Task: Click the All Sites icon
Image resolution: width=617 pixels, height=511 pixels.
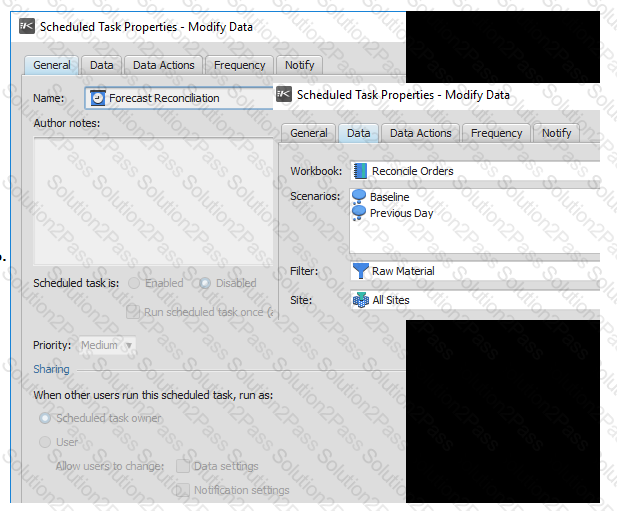Action: coord(361,300)
